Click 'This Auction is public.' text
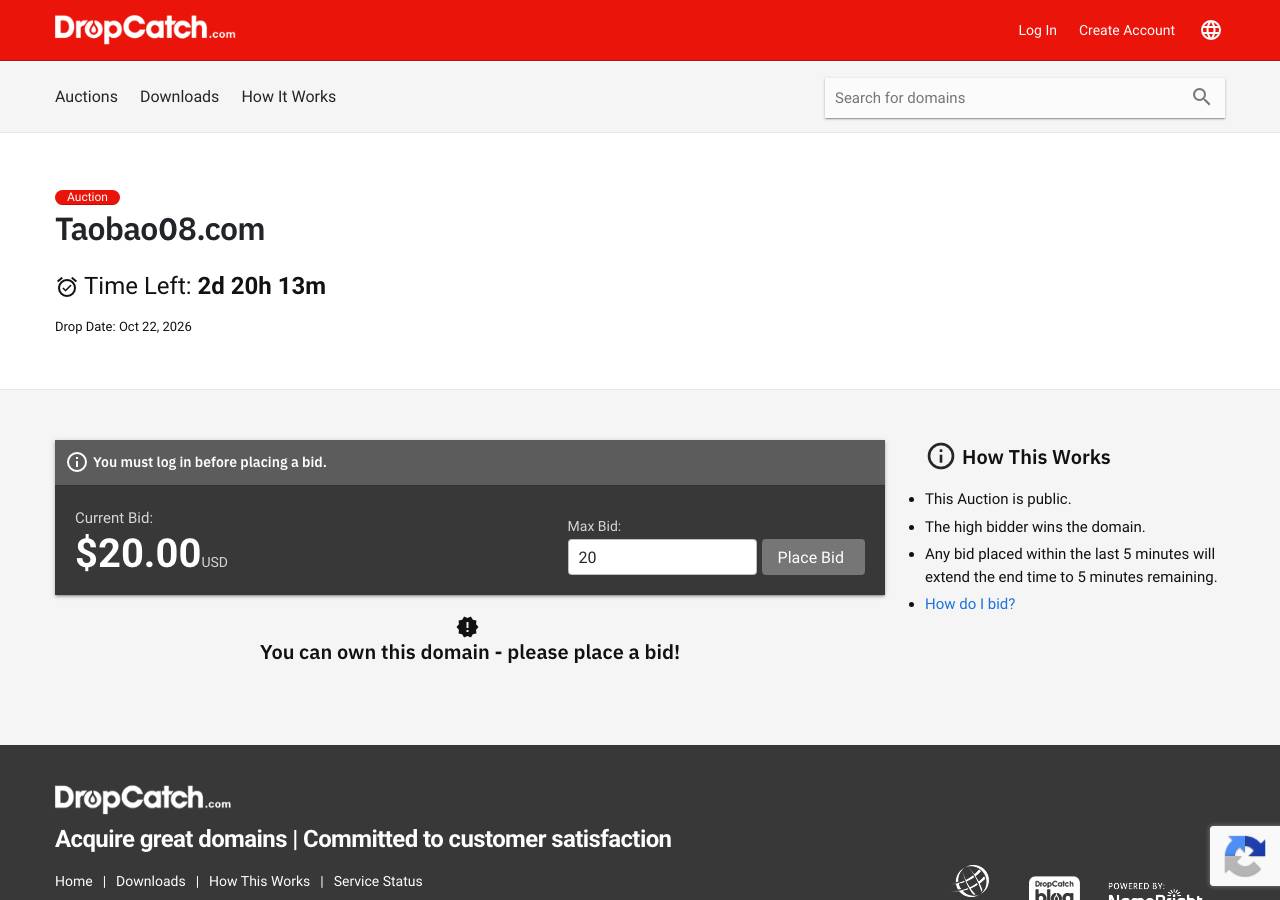This screenshot has height=900, width=1280. pyautogui.click(x=998, y=499)
